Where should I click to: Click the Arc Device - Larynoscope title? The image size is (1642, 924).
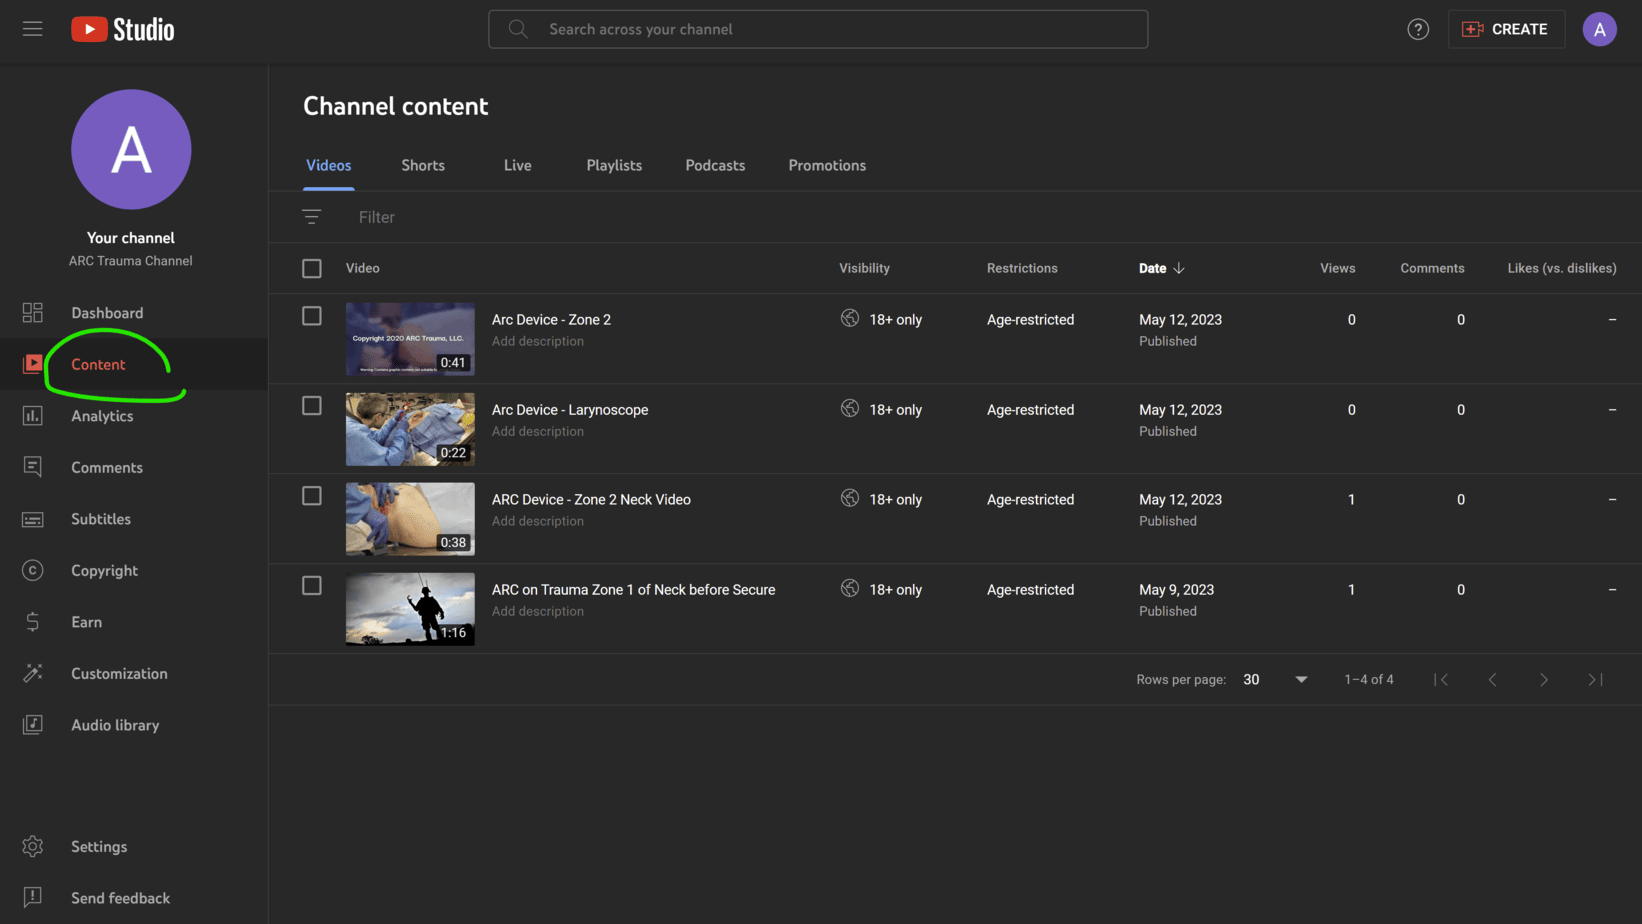(x=570, y=410)
